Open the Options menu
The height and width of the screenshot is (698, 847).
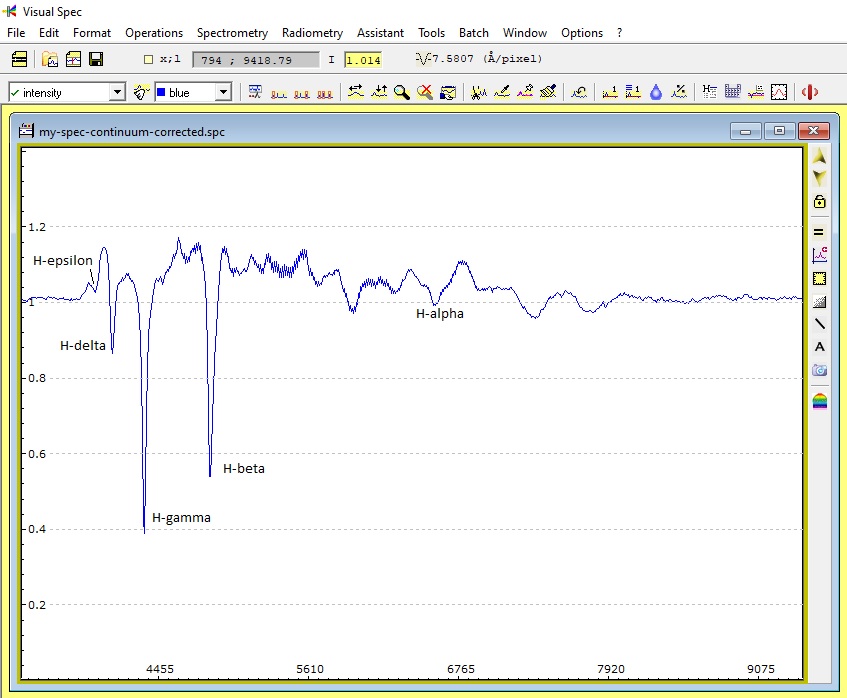point(582,33)
